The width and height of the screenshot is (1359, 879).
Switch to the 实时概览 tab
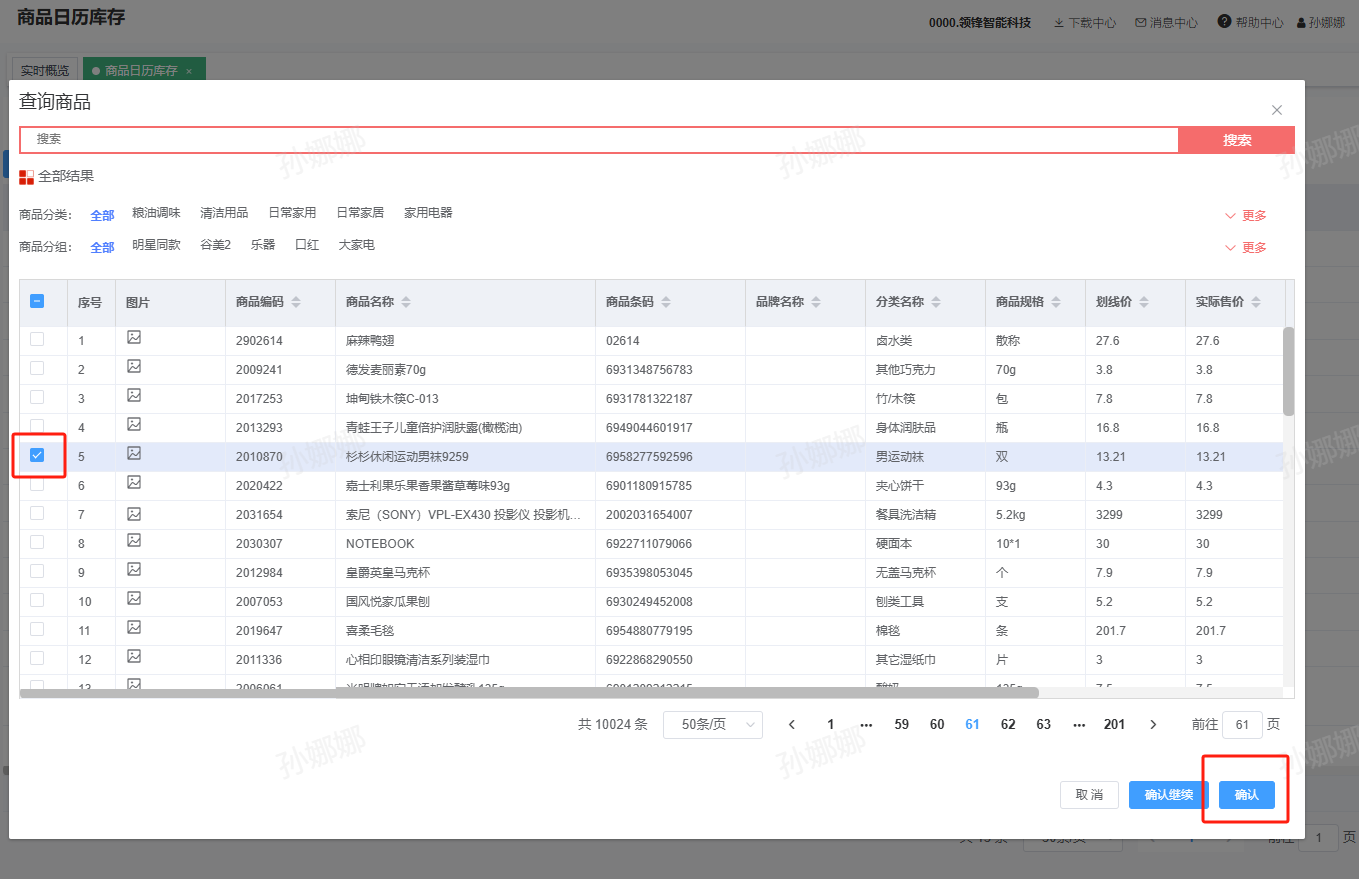point(45,71)
